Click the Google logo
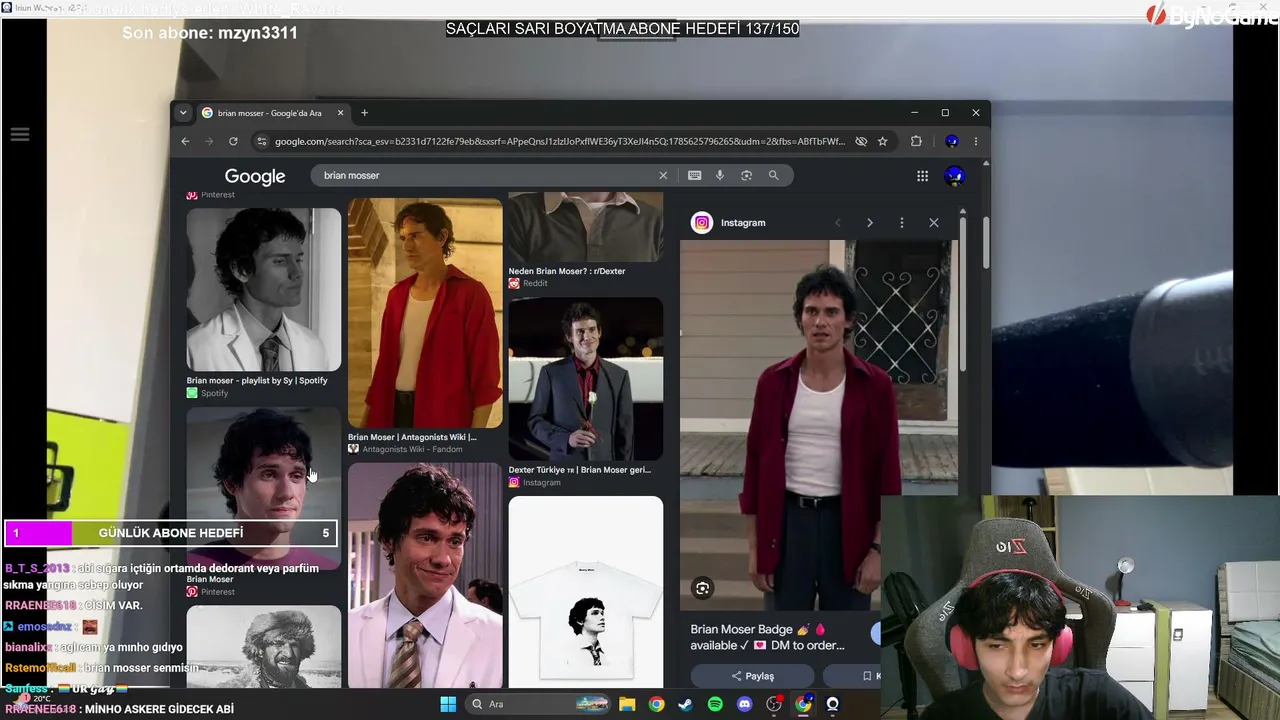 (x=255, y=177)
